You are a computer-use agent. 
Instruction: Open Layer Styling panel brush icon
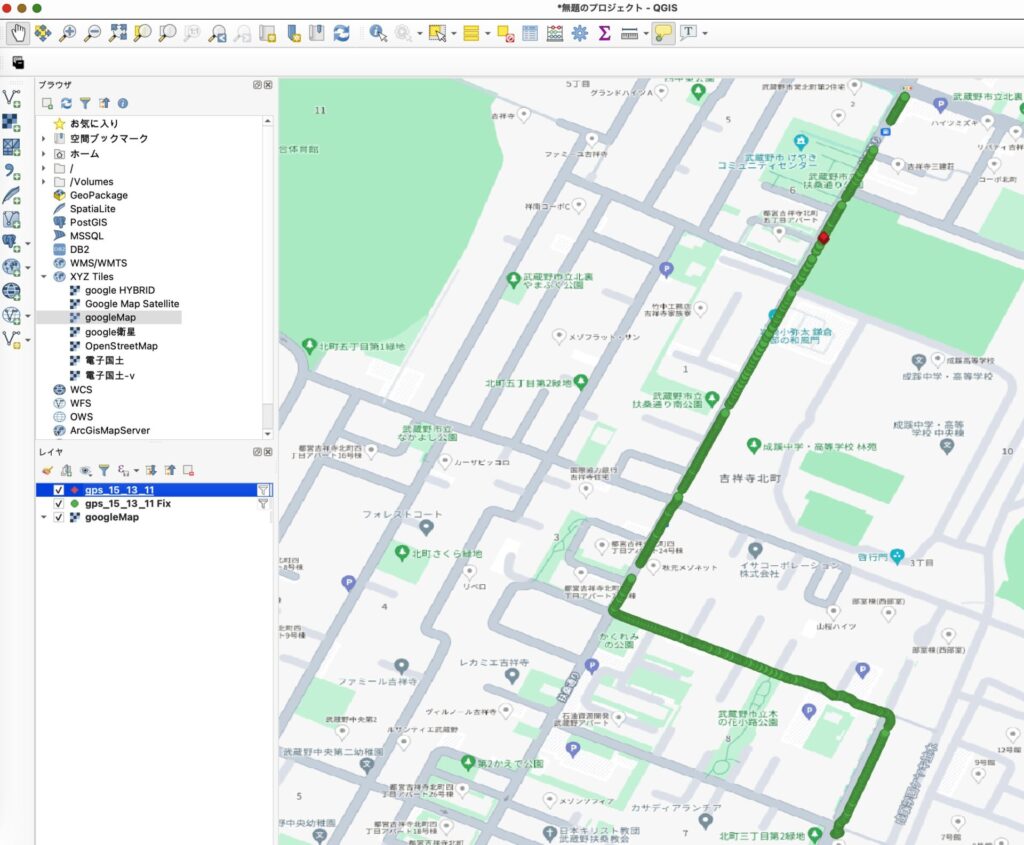pyautogui.click(x=47, y=470)
